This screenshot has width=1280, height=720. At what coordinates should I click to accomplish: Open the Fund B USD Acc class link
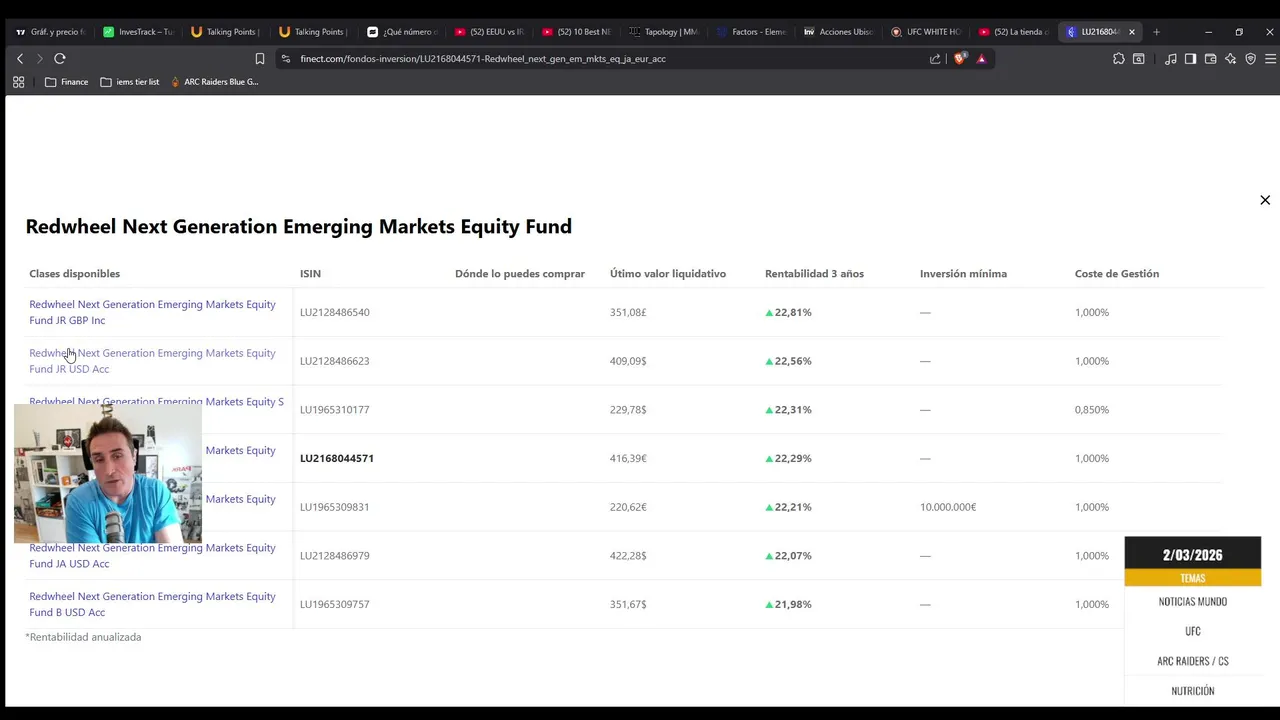pos(152,604)
